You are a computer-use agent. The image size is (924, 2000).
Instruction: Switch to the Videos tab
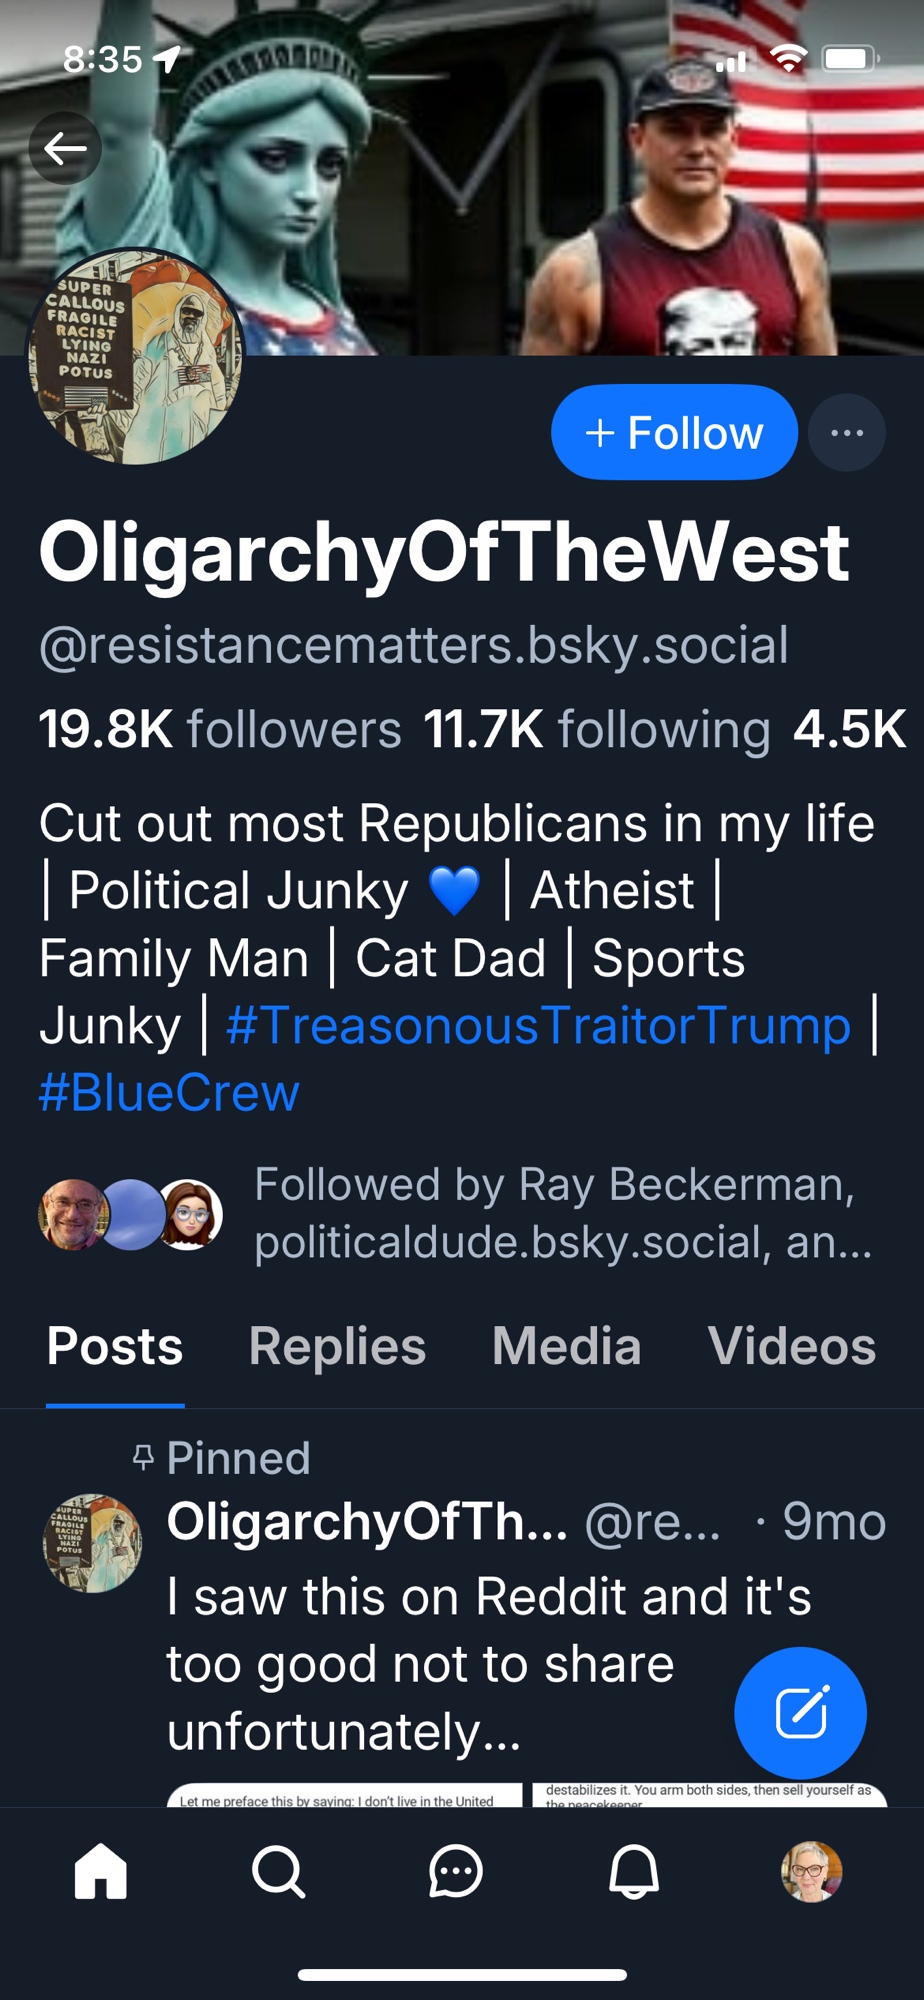[x=791, y=1346]
